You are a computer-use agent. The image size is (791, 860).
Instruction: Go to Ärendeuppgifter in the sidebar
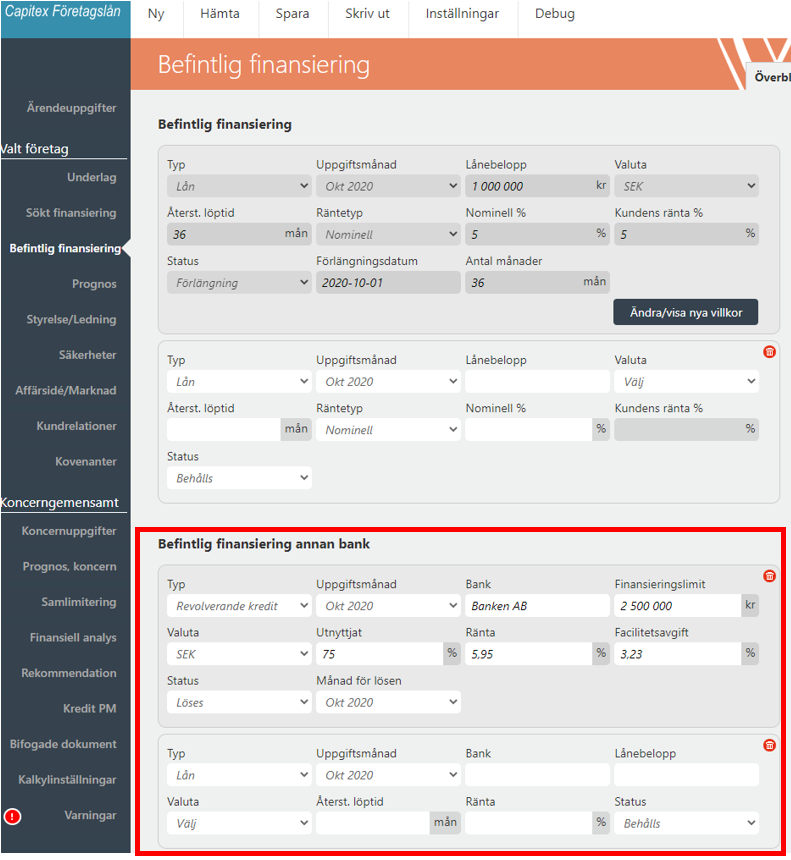(x=71, y=108)
